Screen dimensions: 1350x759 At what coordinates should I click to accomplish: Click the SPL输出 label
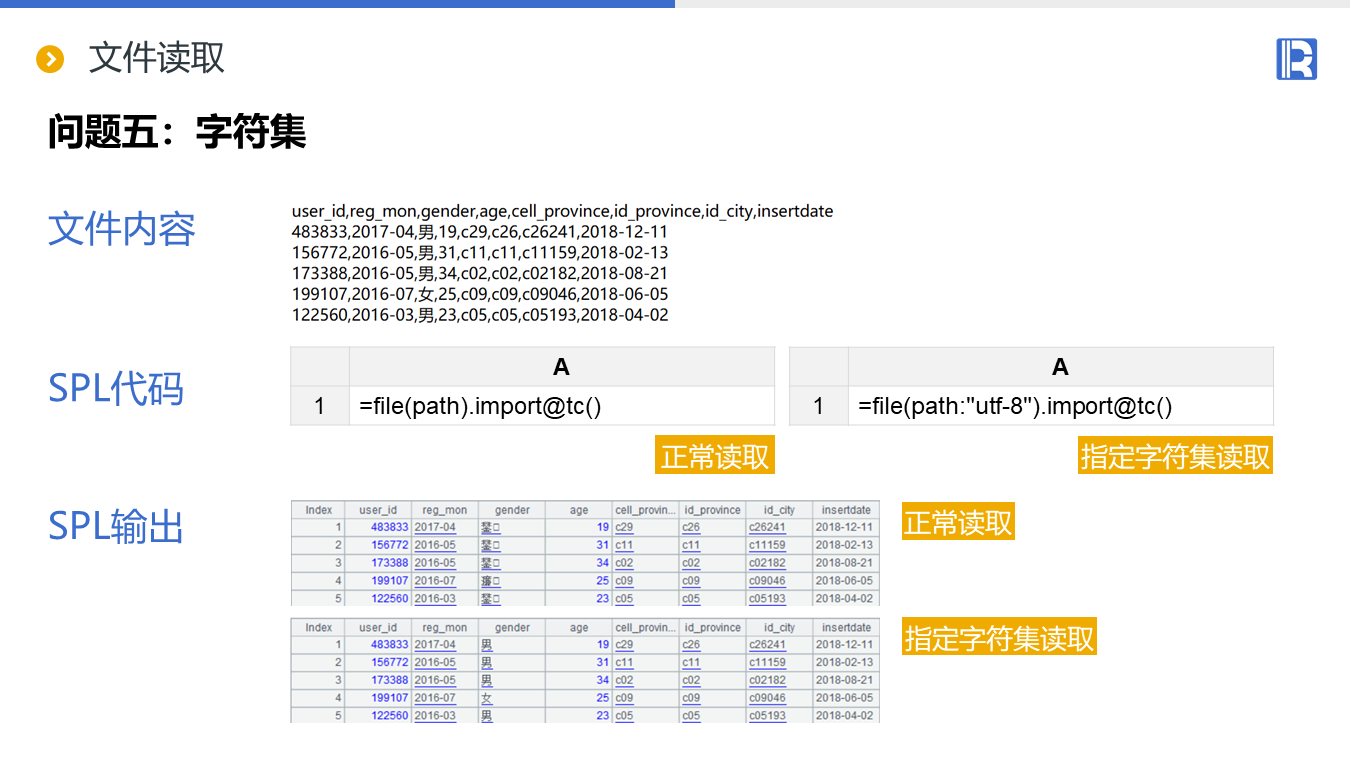116,526
